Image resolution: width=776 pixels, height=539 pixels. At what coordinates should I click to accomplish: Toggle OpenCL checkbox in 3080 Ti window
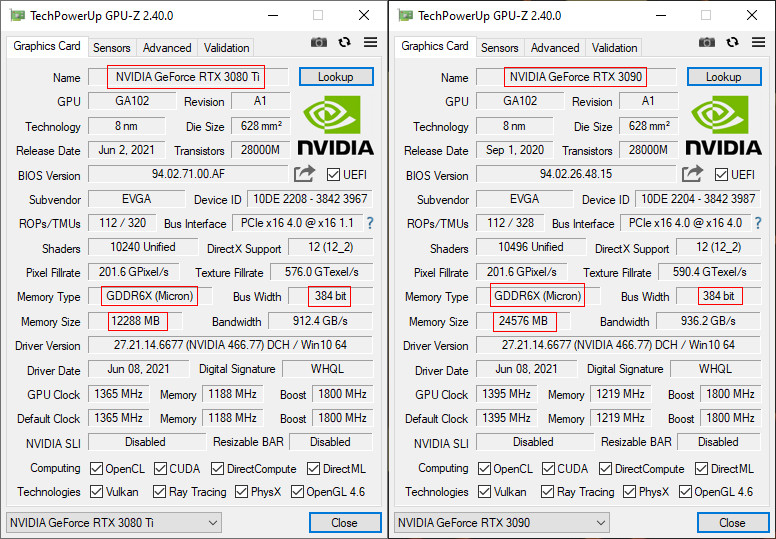(x=97, y=468)
